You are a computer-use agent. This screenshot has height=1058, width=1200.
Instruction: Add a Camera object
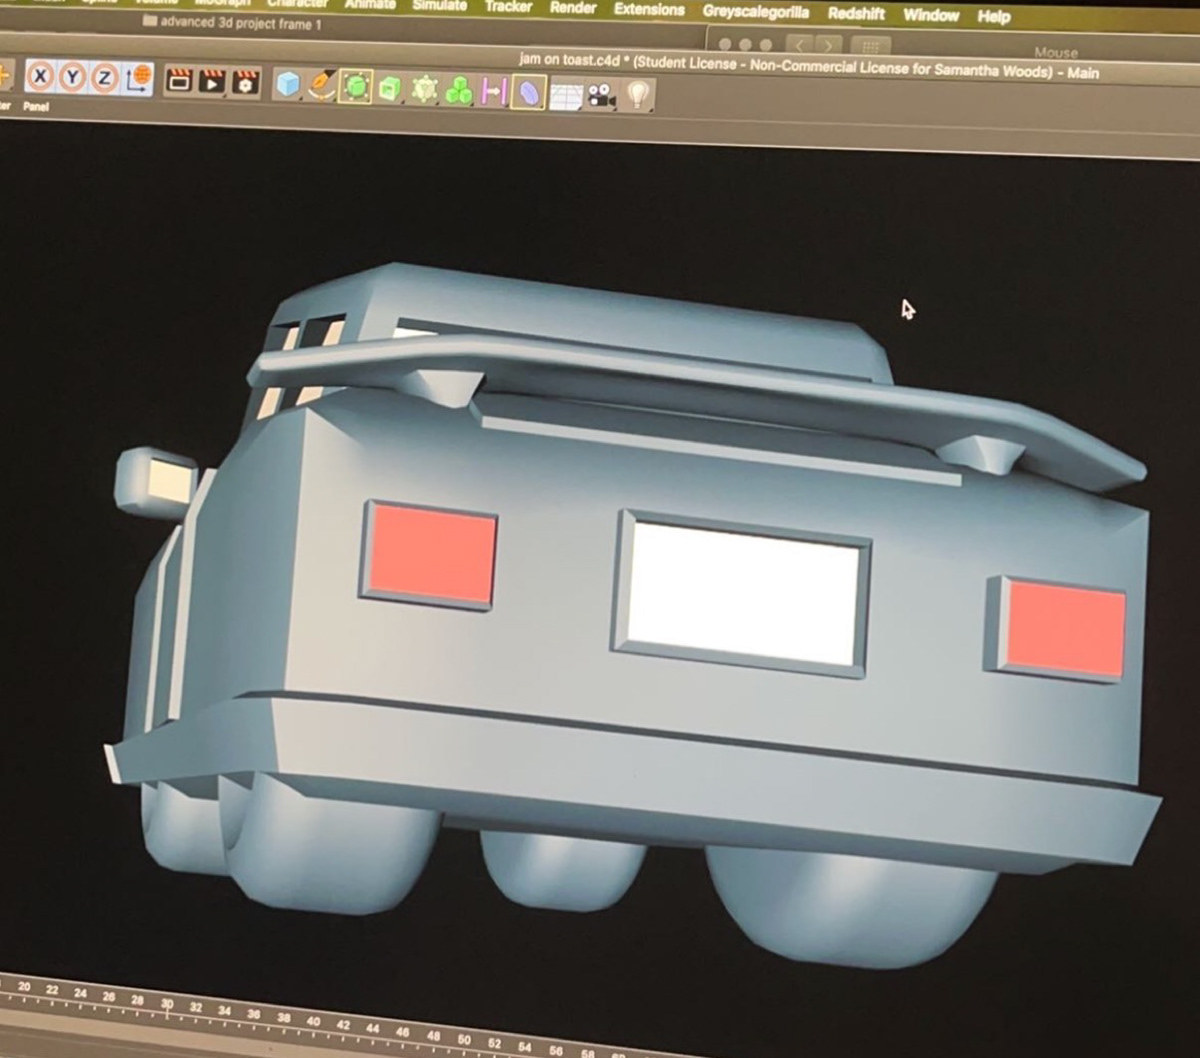point(600,95)
